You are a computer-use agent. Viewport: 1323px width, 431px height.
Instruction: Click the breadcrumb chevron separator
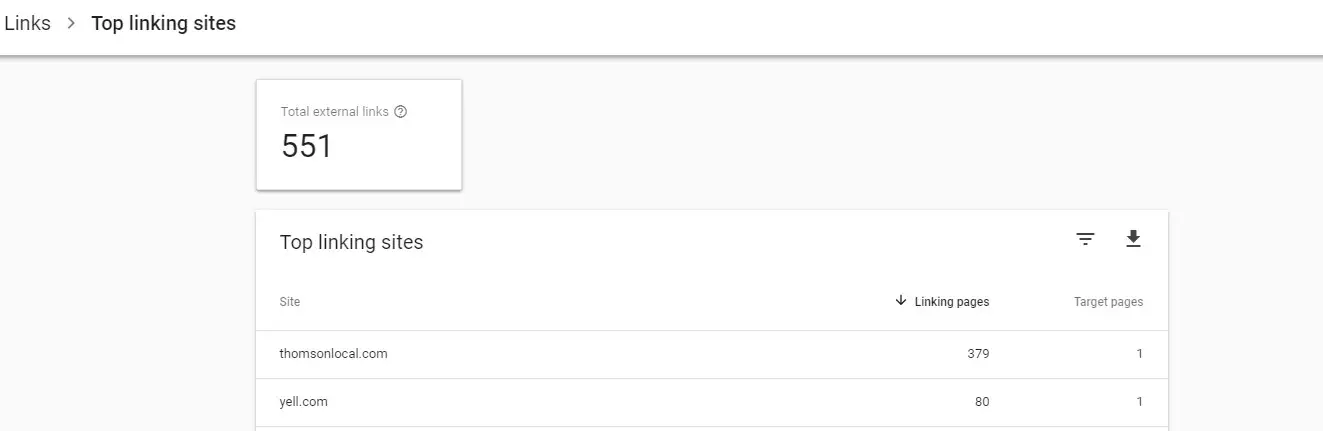coord(71,23)
